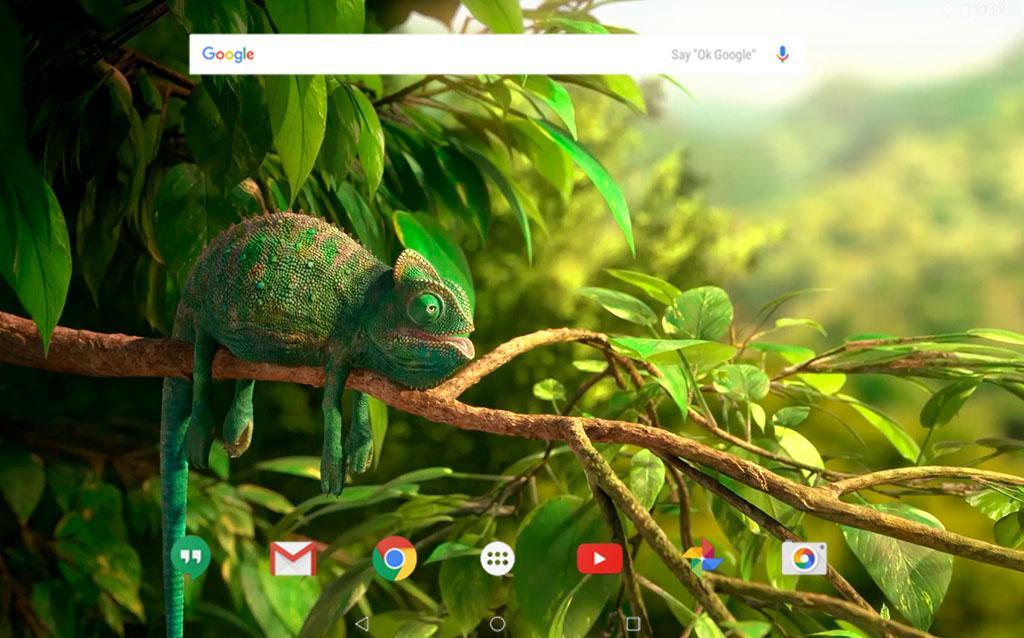Viewport: 1024px width, 638px height.
Task: Tap the 'Say "Ok Google"' hint text
Action: [713, 55]
